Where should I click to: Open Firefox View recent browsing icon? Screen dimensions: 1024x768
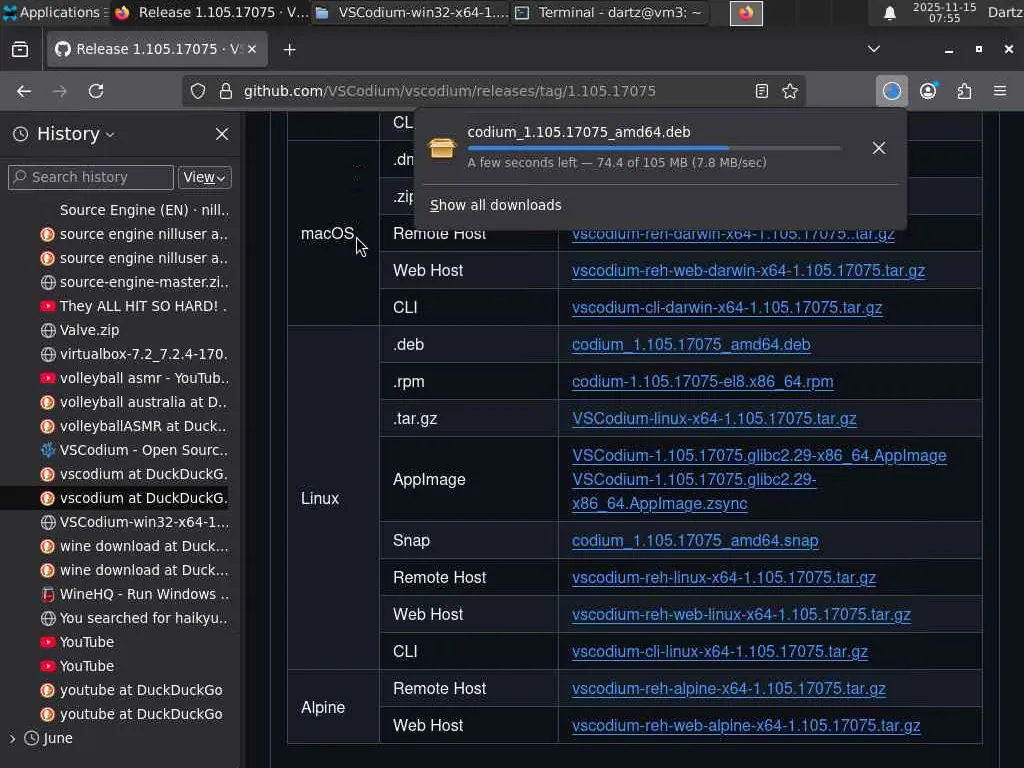click(x=20, y=50)
